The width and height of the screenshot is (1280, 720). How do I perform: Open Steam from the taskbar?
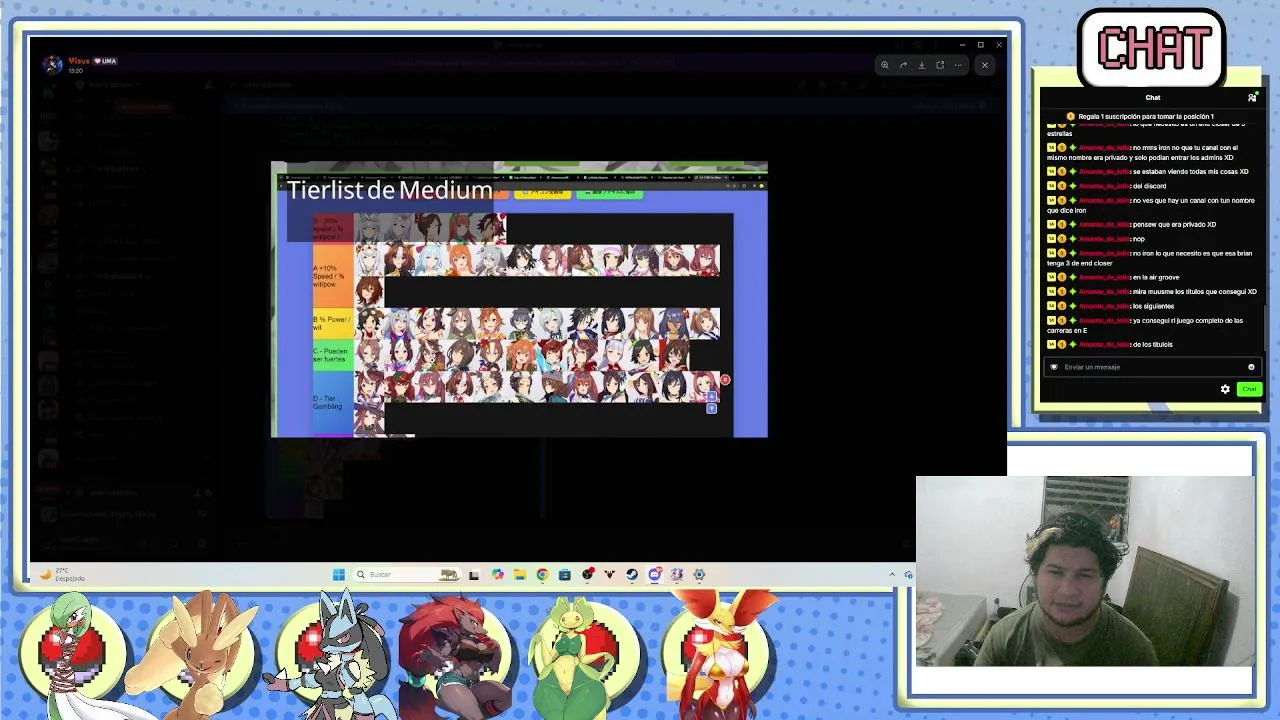[x=632, y=574]
